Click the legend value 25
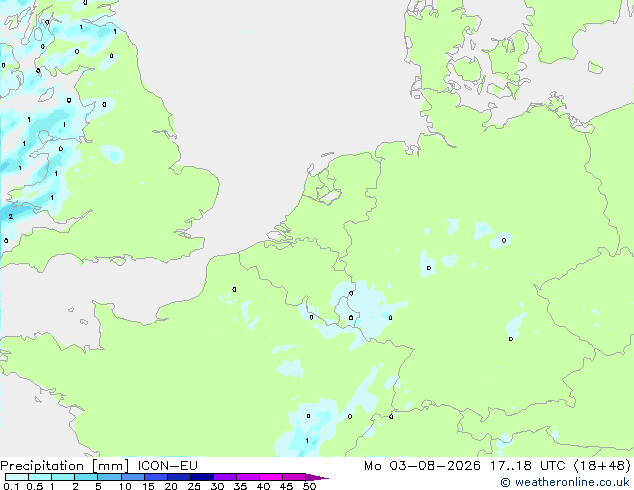The height and width of the screenshot is (490, 634). [x=194, y=486]
